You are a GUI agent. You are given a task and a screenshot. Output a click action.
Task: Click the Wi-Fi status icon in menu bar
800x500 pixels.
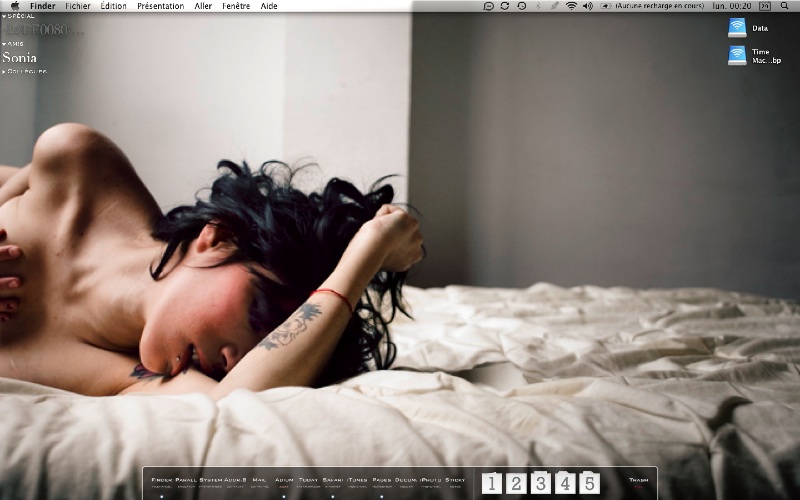571,6
